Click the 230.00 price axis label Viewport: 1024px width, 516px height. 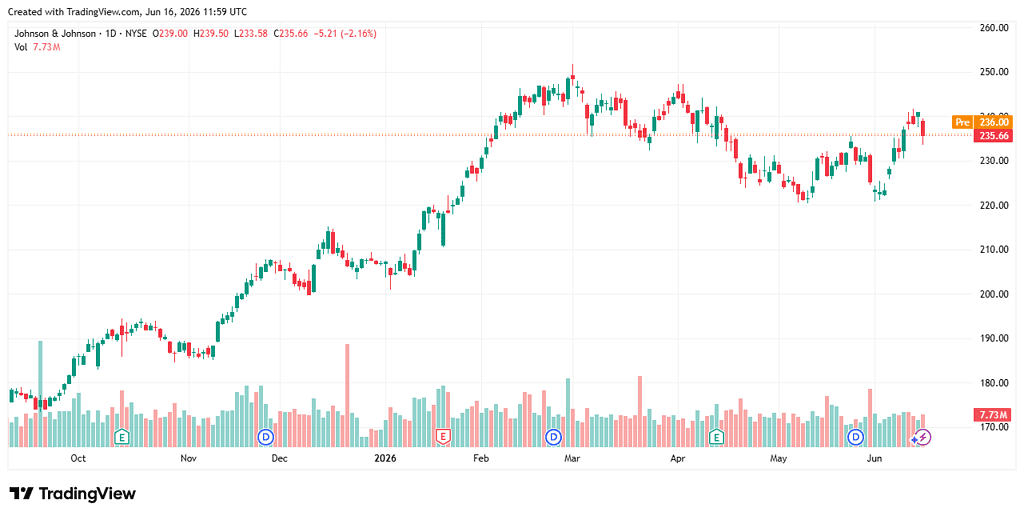coord(995,161)
